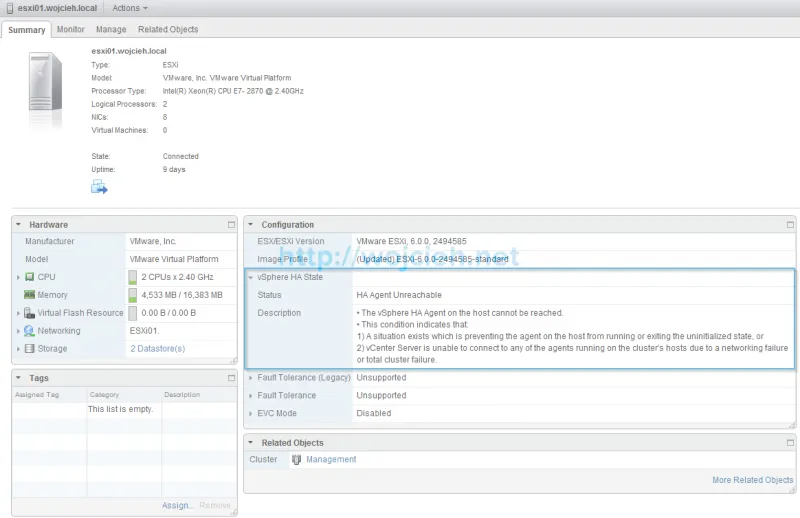The image size is (800, 518).
Task: Select the VMware ESXi, 6.0.0, 2494585 version text
Action: pos(411,241)
